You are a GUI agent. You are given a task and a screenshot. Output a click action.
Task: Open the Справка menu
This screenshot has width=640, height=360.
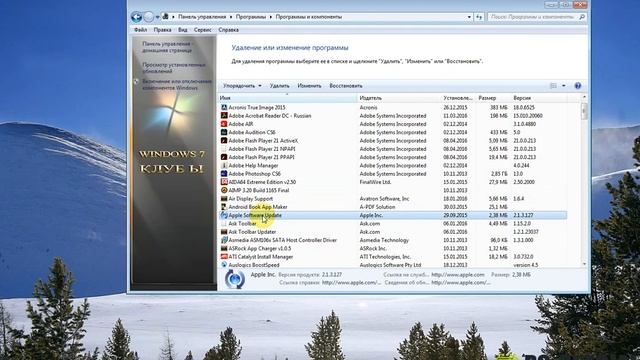click(x=229, y=30)
